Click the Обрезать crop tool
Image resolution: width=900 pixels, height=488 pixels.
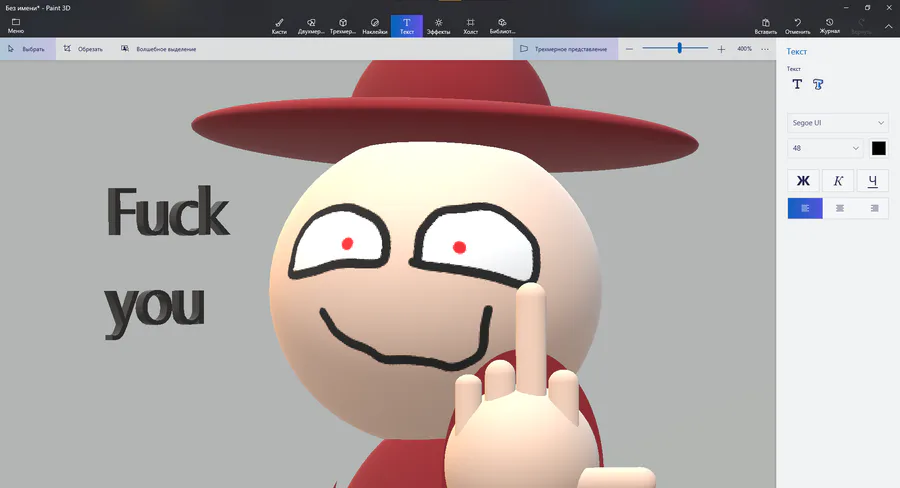pos(83,49)
